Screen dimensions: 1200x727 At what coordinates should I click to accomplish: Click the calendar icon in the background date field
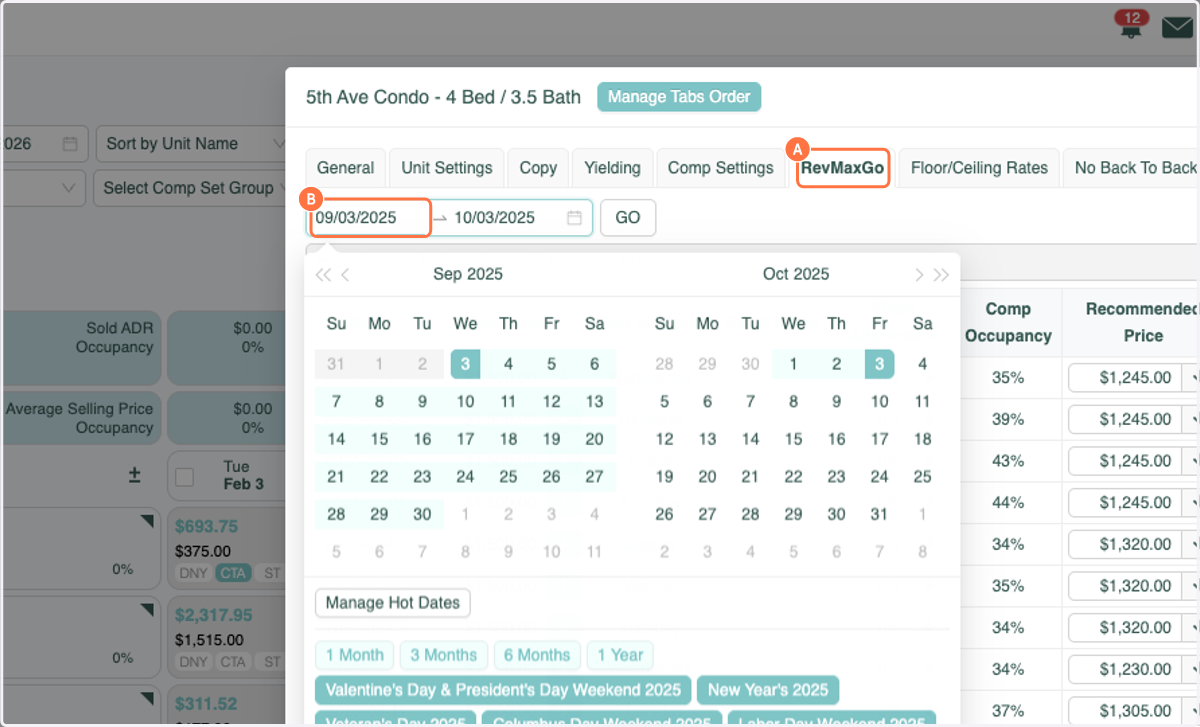[x=70, y=144]
